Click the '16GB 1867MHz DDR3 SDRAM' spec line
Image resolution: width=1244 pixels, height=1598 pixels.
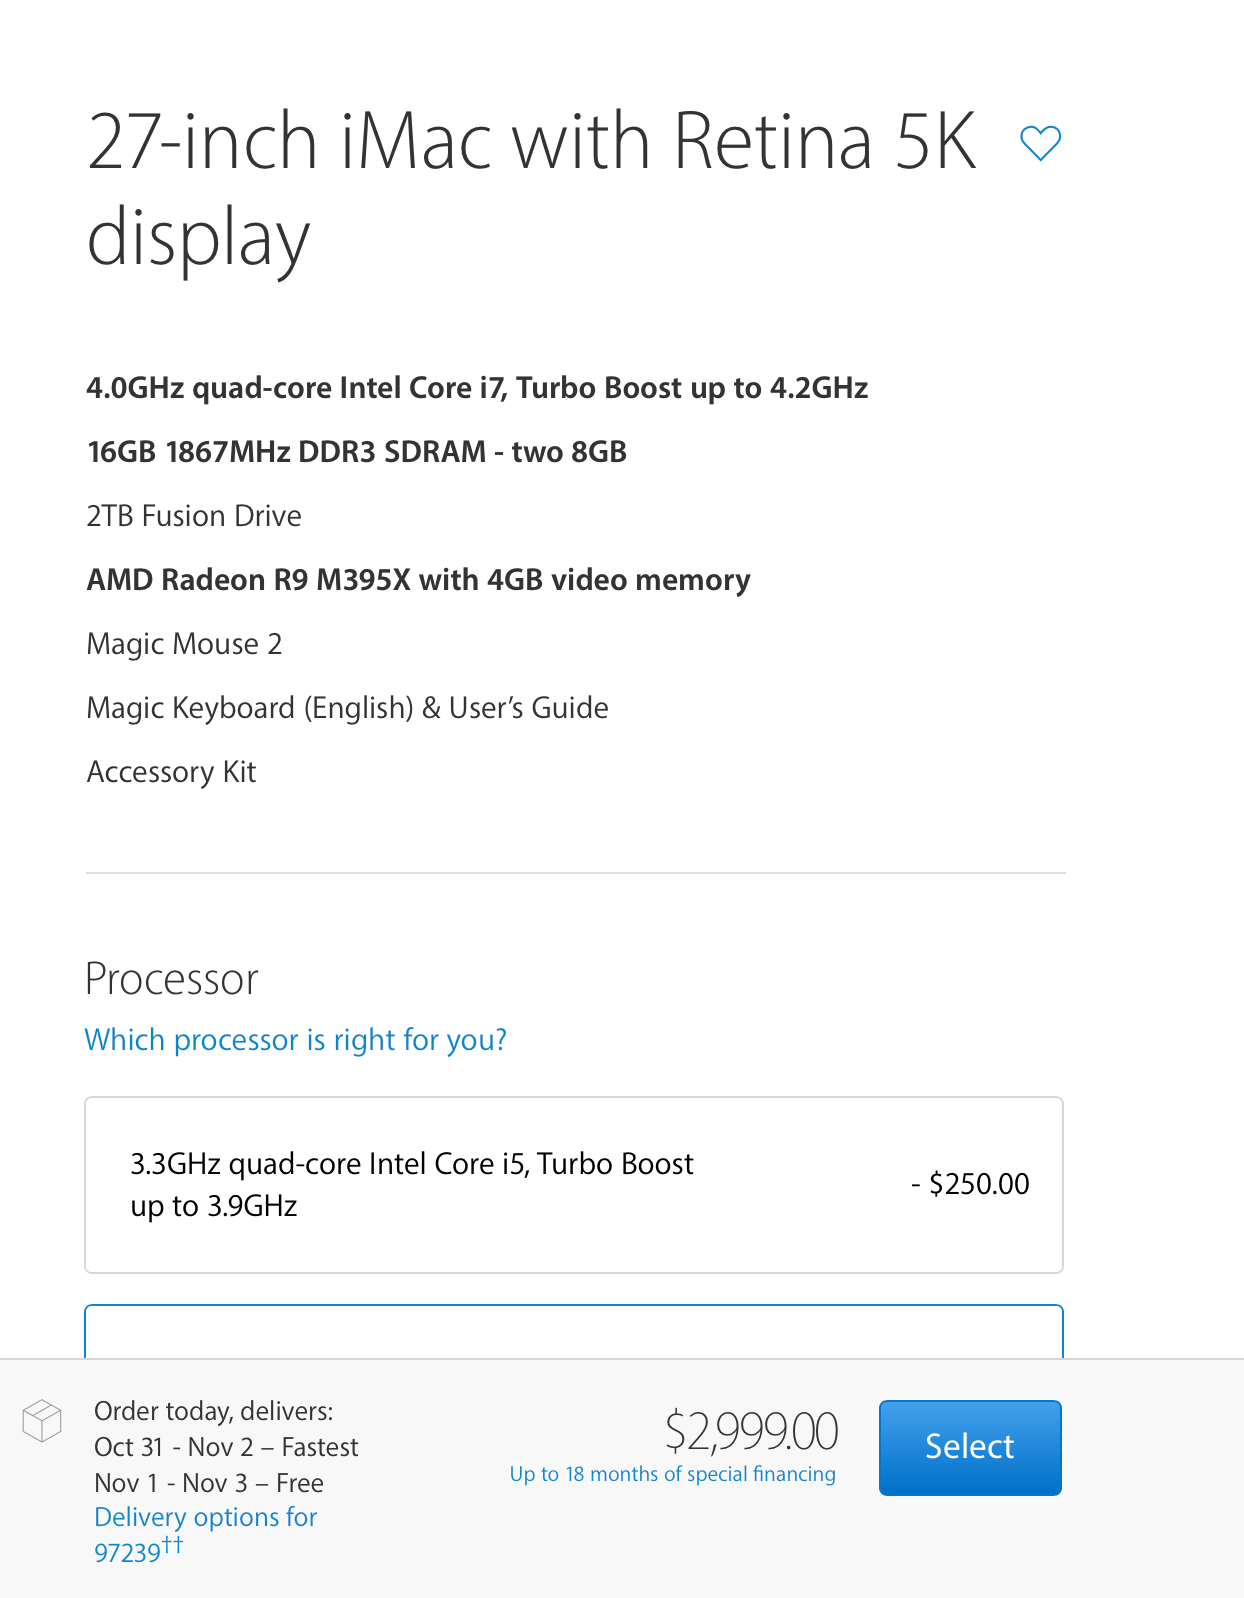pos(356,452)
